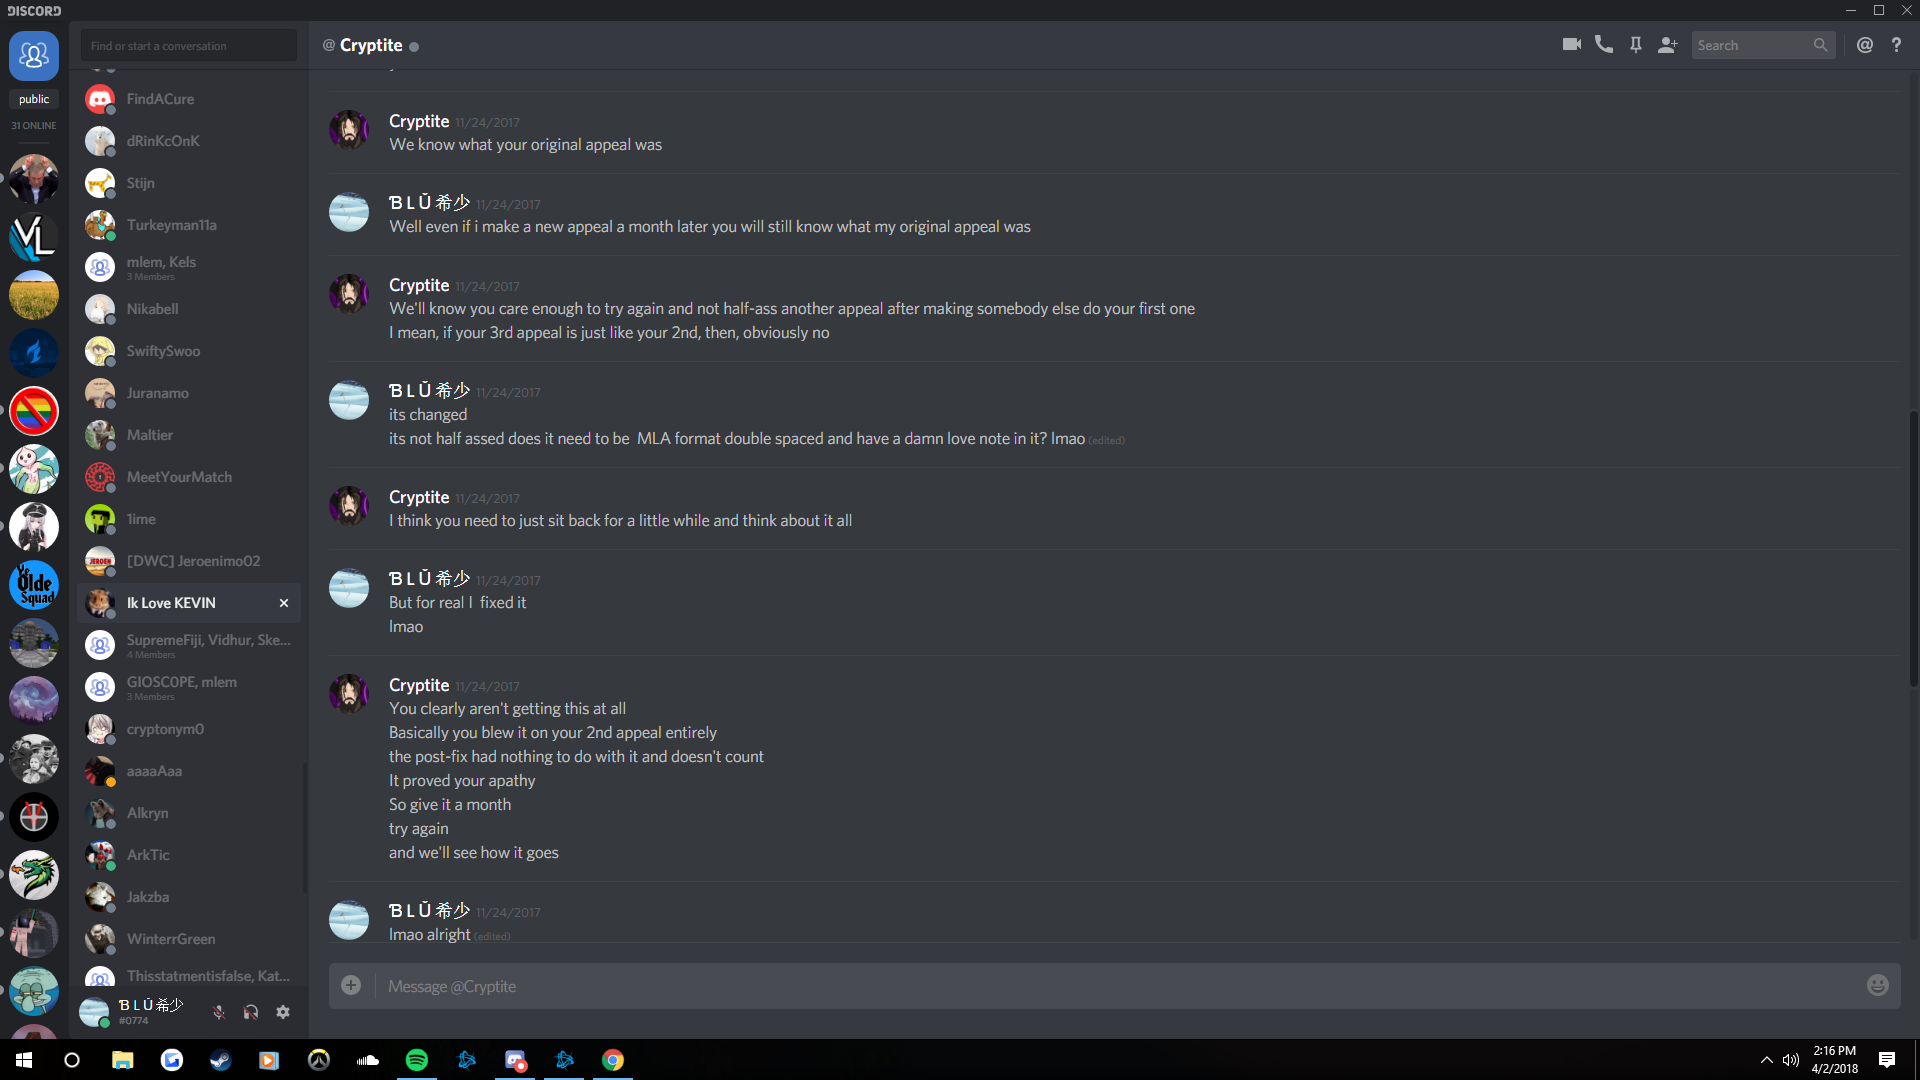Toggle headphone deafen

(251, 1012)
